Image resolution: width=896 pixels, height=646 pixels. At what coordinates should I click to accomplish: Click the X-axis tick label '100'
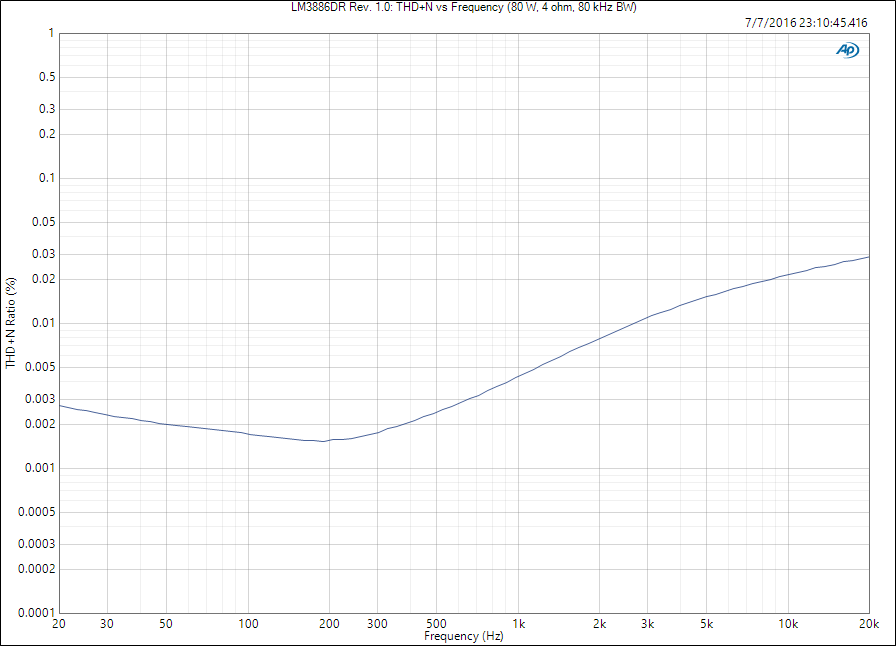248,624
